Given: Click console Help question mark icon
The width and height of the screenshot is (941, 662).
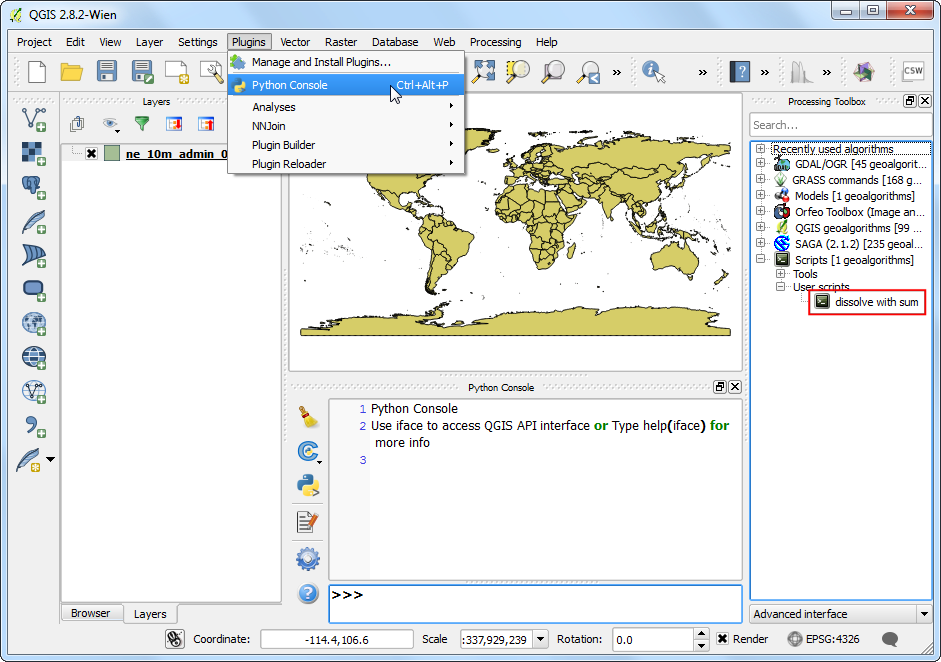Looking at the screenshot, I should [308, 594].
